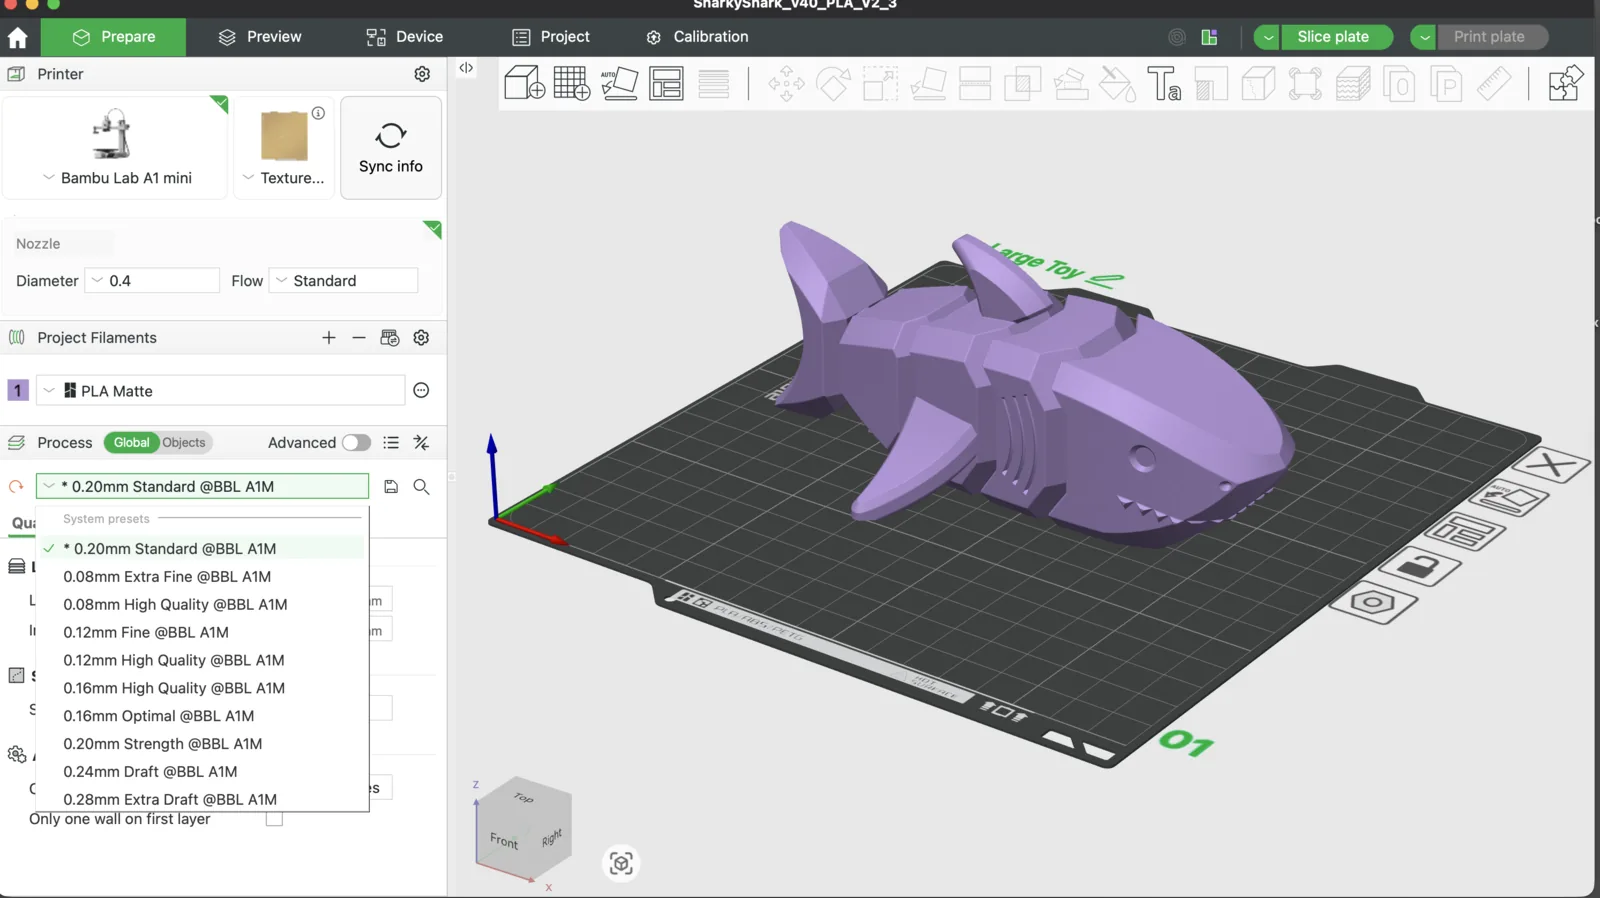Image resolution: width=1600 pixels, height=898 pixels.
Task: Search process settings with magnifier icon
Action: click(x=422, y=487)
